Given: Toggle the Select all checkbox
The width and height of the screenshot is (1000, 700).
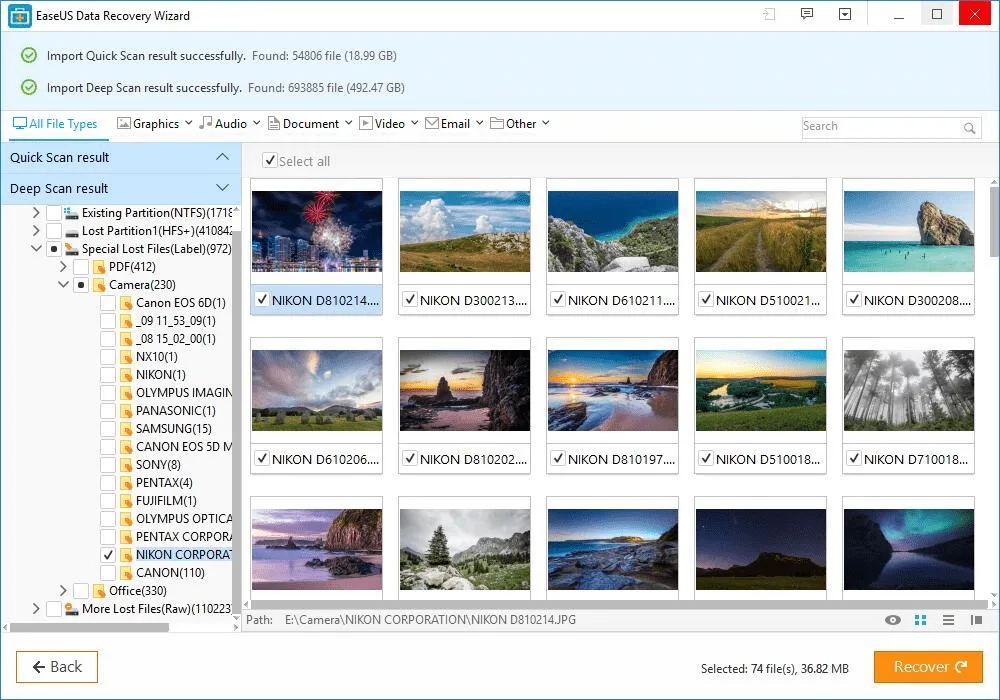Looking at the screenshot, I should point(269,161).
